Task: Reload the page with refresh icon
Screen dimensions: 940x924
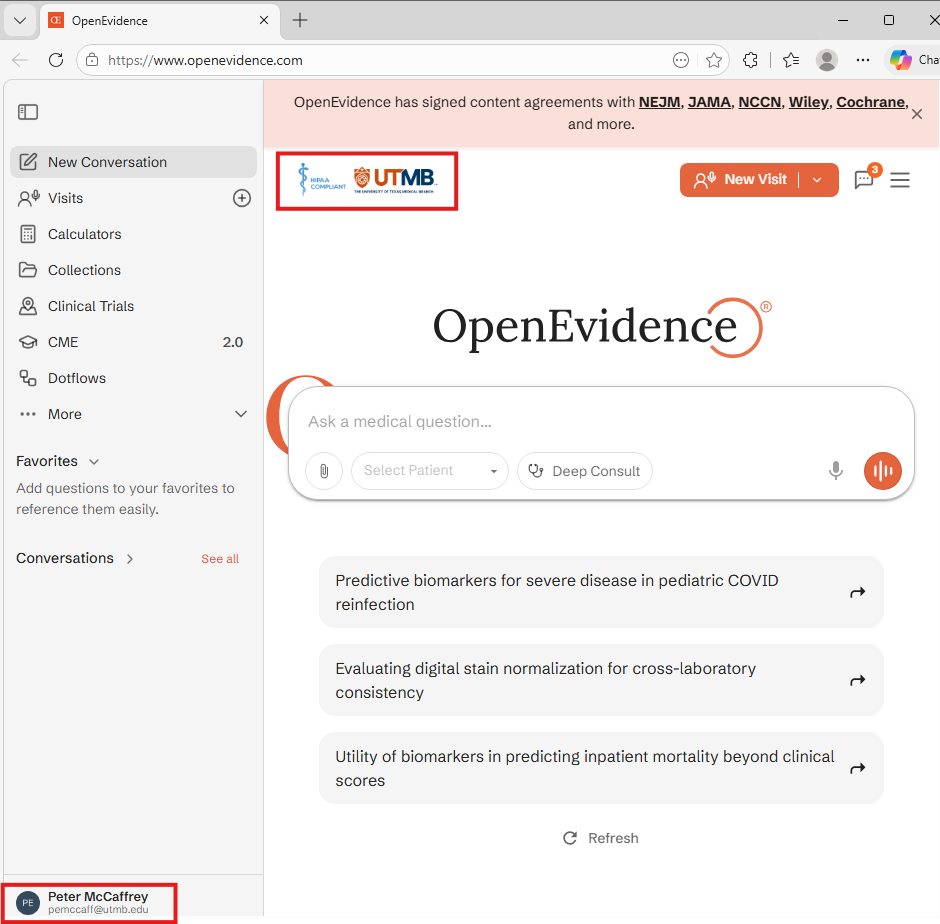Action: [56, 60]
